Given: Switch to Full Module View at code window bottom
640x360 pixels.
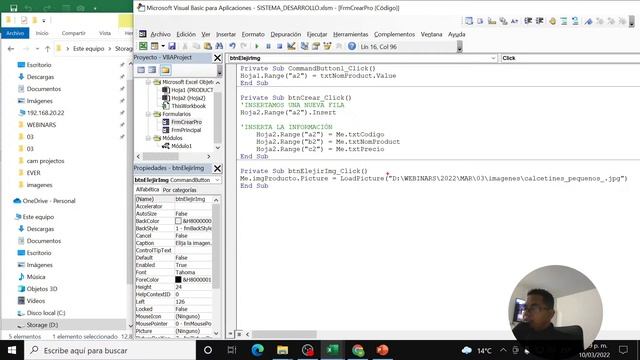Looking at the screenshot, I should (x=239, y=334).
